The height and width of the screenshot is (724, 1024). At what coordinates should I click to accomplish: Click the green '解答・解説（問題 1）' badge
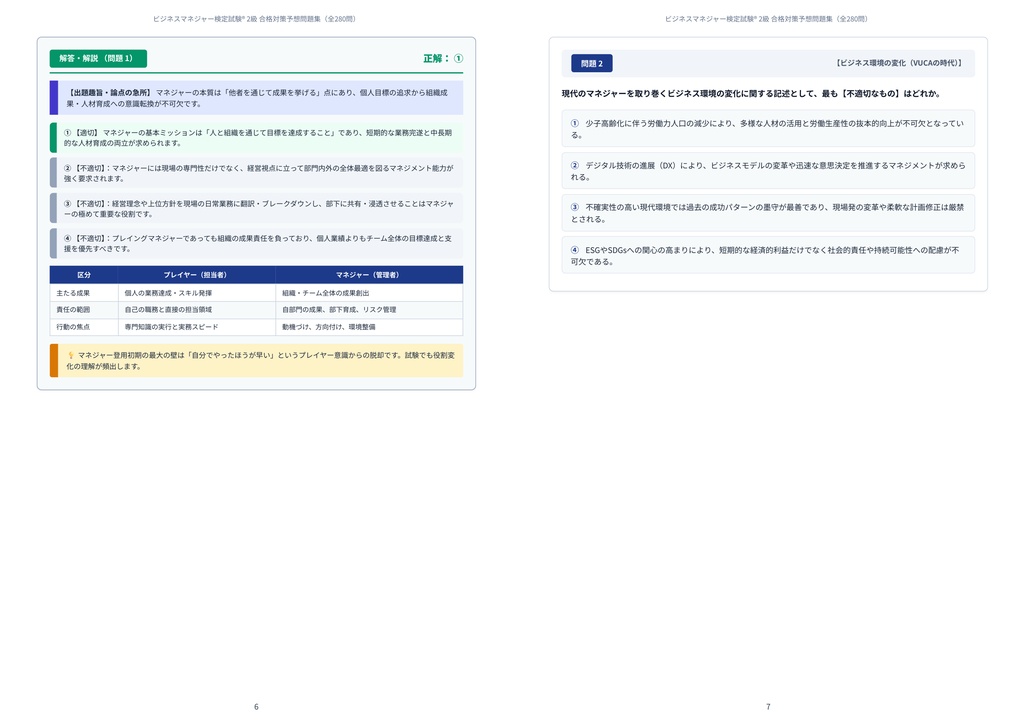click(98, 59)
